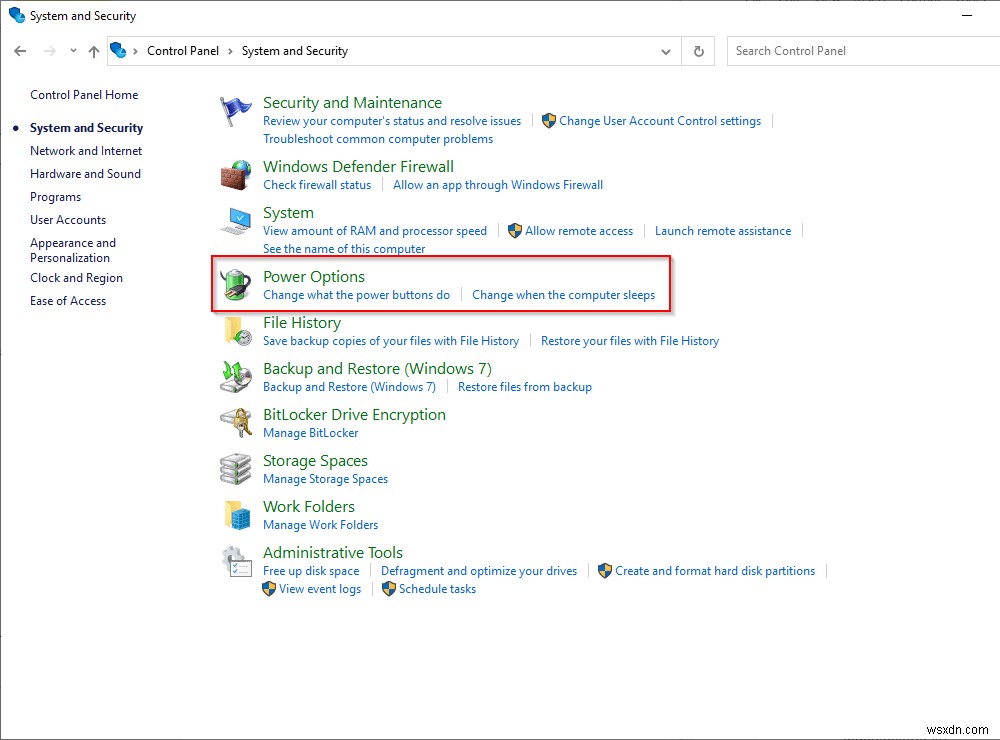Click shield icon beside Schedule tasks
This screenshot has width=1000, height=740.
click(388, 588)
